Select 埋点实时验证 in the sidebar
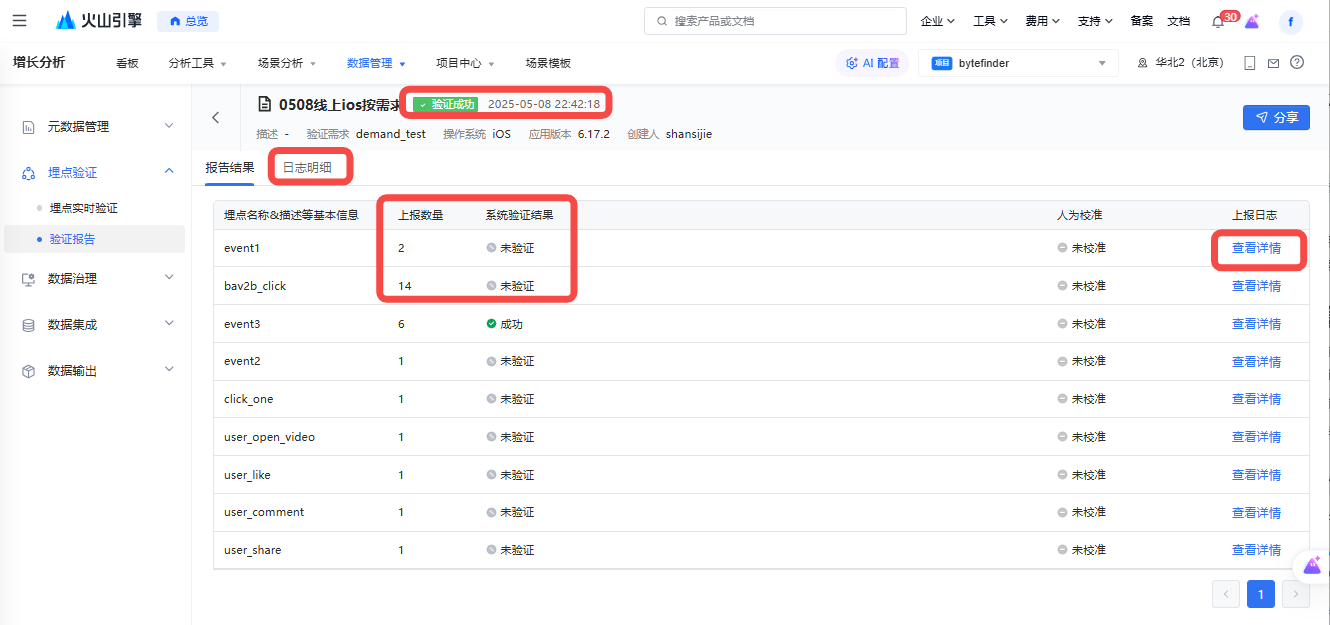The height and width of the screenshot is (625, 1330). click(x=84, y=208)
